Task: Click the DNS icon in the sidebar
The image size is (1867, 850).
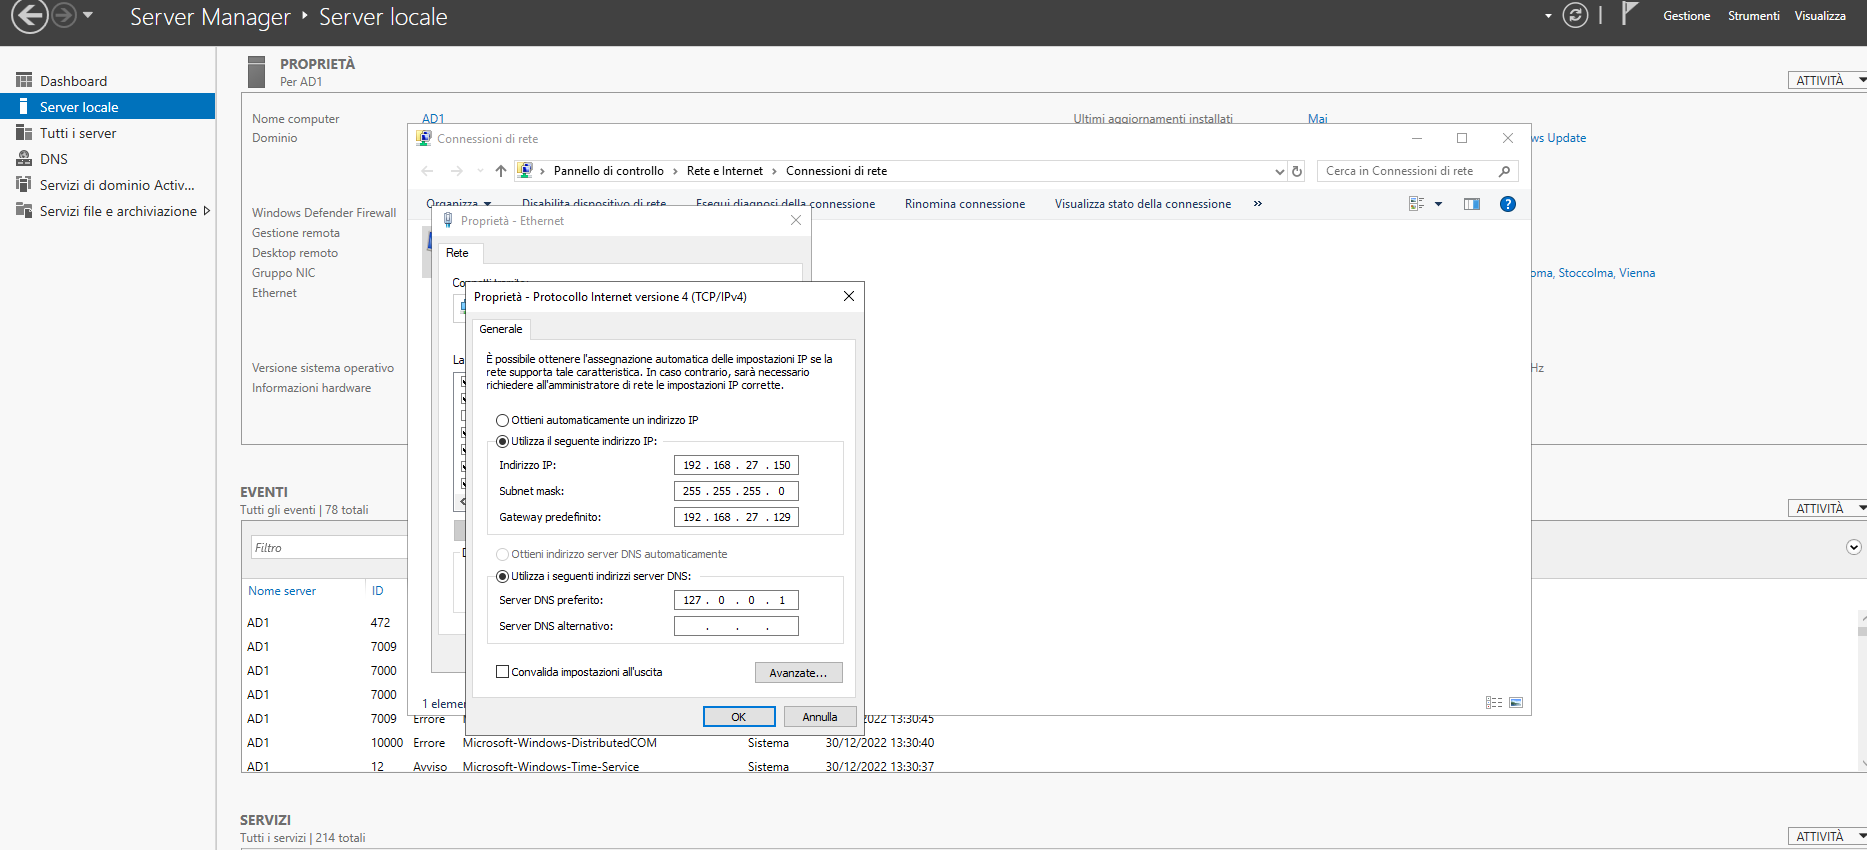Action: pos(24,159)
